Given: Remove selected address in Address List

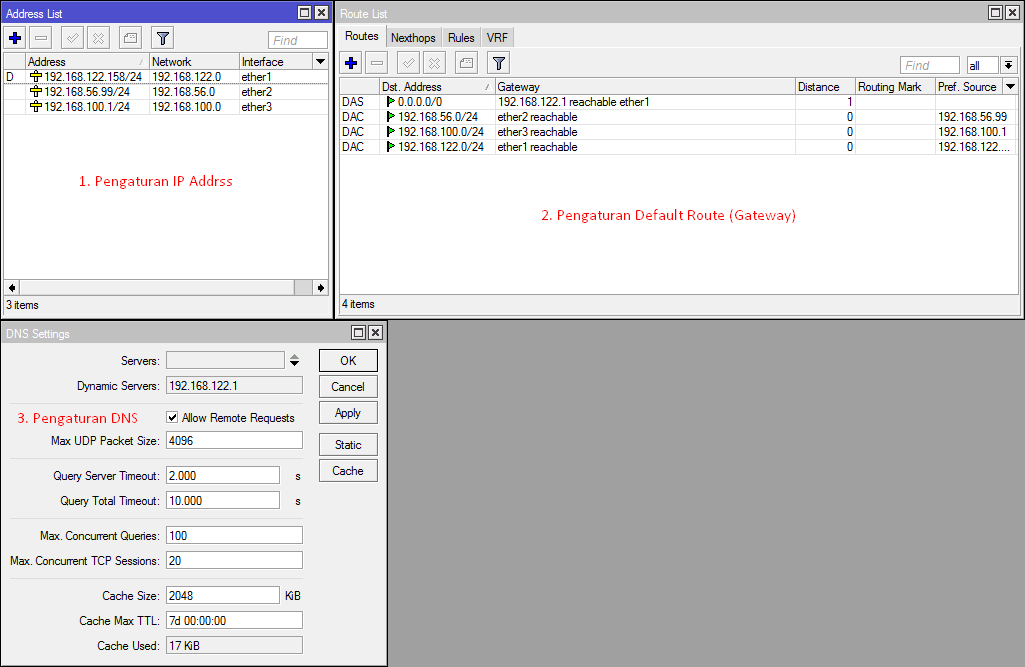Looking at the screenshot, I should tap(41, 38).
